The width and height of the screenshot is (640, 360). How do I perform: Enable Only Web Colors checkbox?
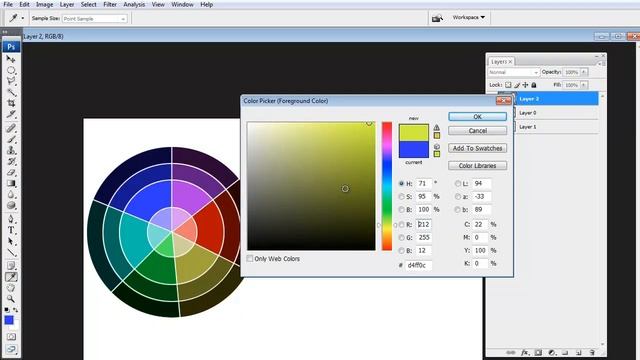click(250, 259)
